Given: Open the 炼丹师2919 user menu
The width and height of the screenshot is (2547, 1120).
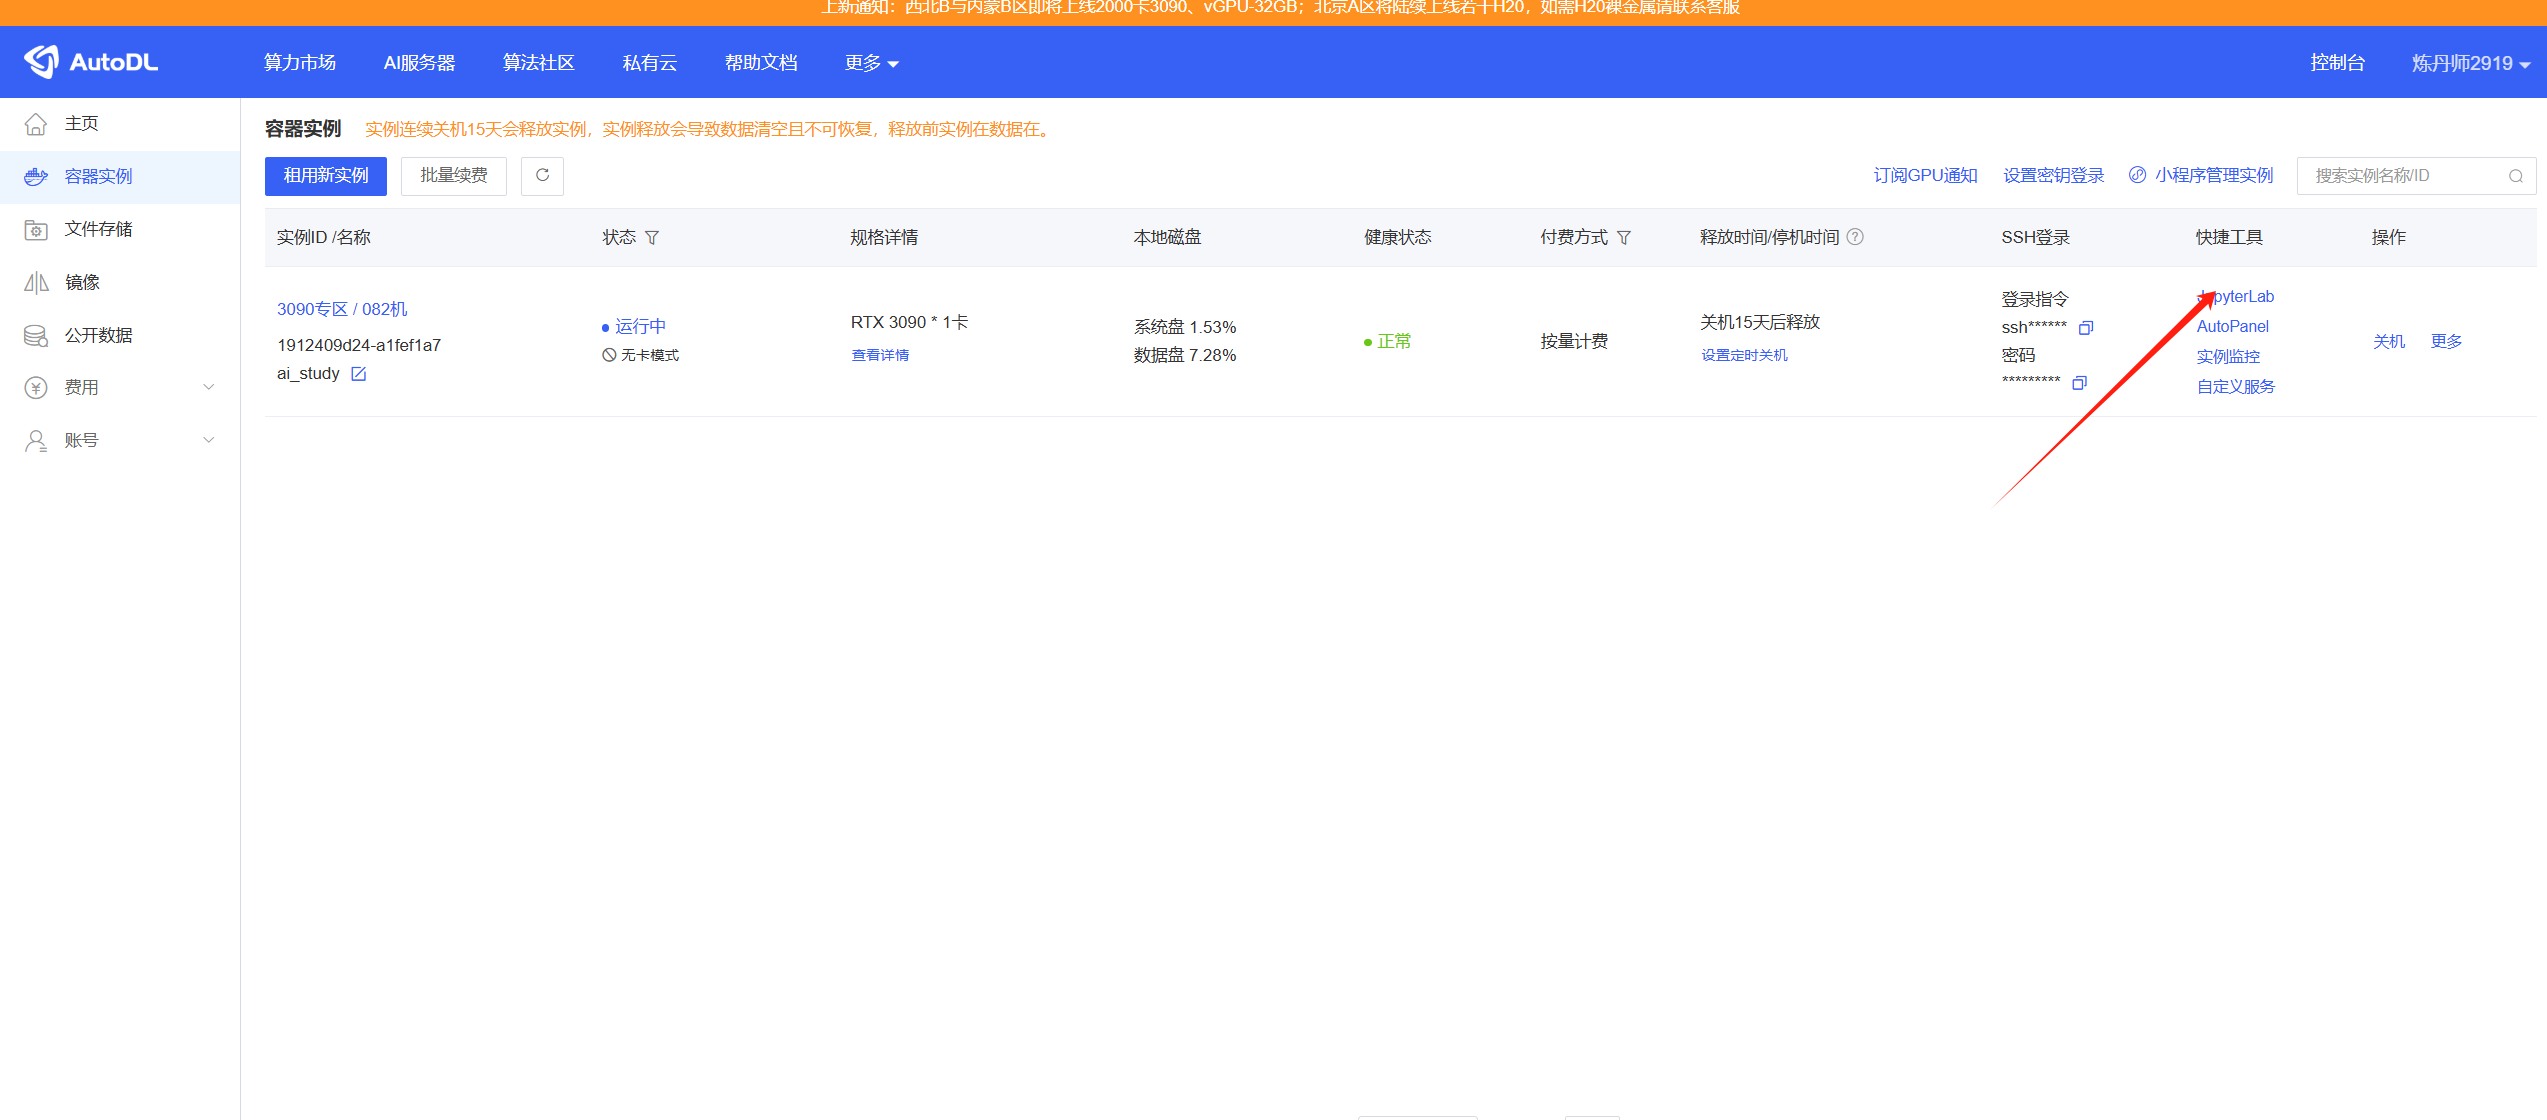Looking at the screenshot, I should click(2471, 63).
